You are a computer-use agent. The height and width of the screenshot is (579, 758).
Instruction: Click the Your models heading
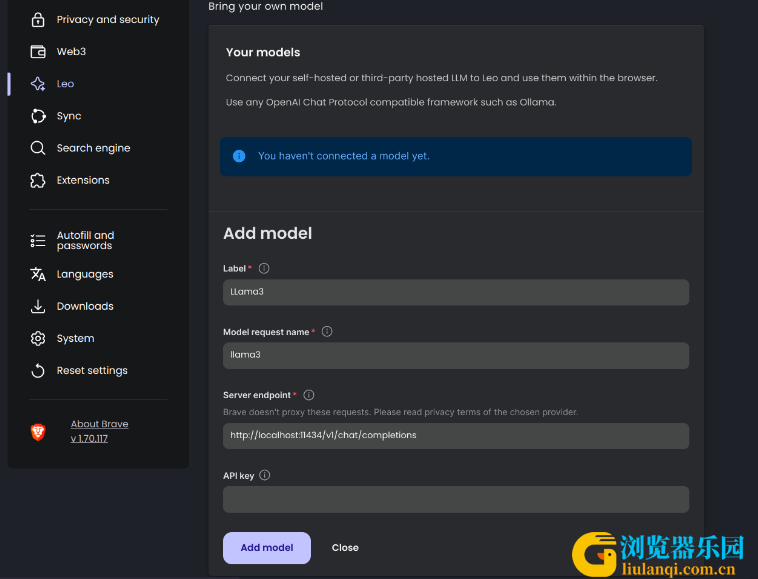tap(263, 52)
